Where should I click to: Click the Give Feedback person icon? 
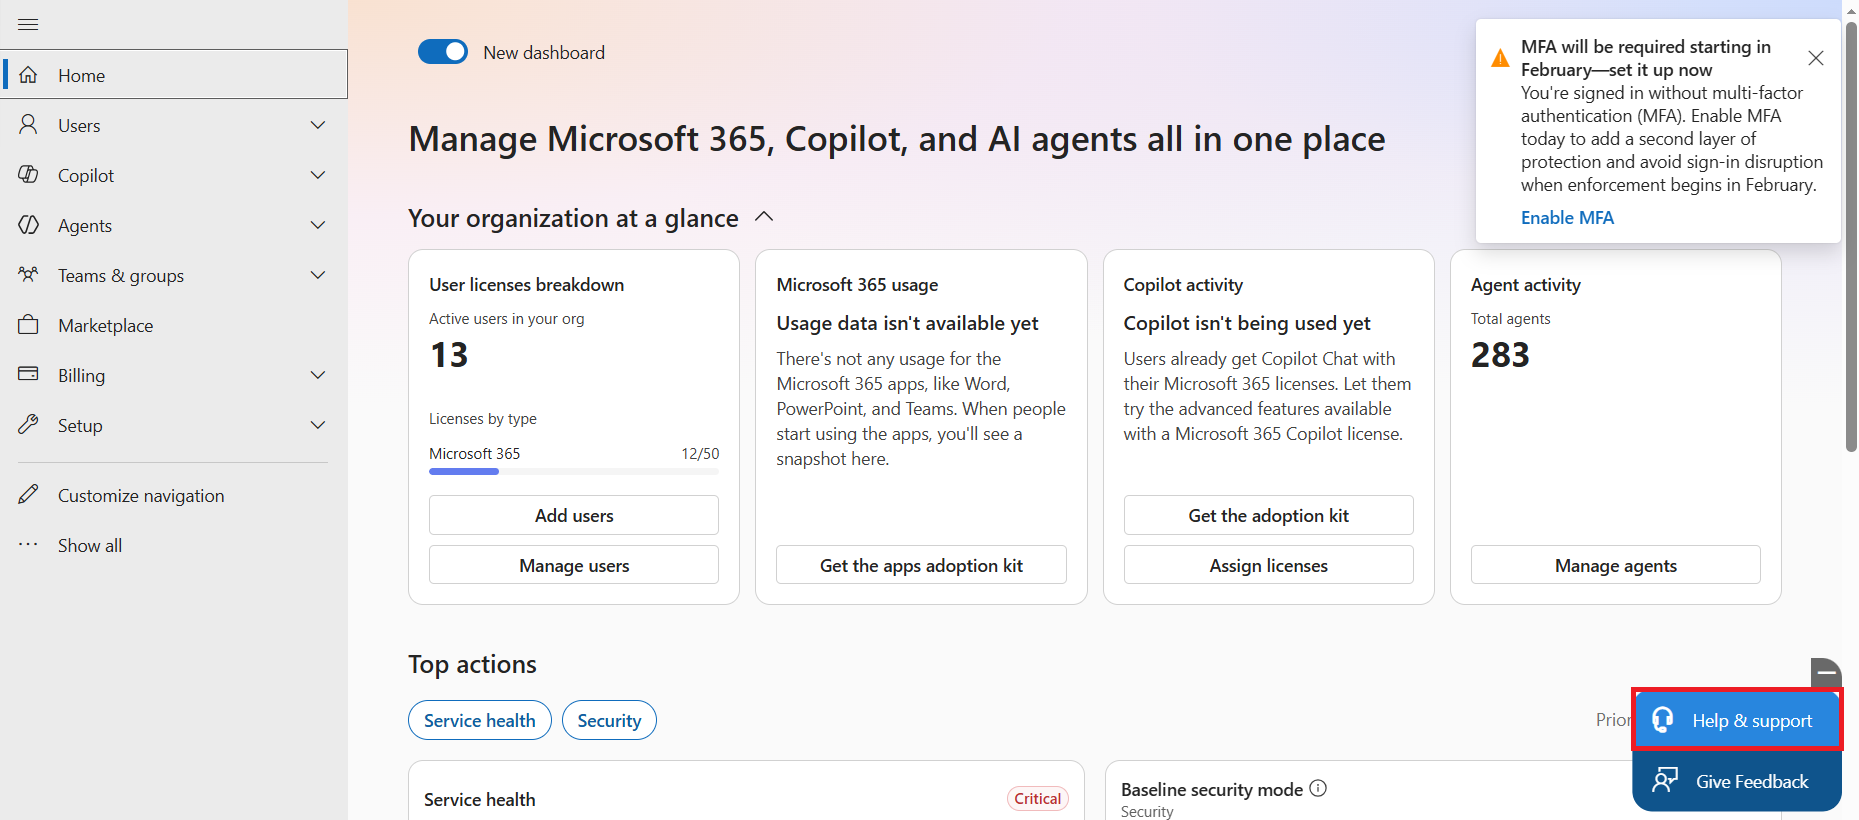[x=1665, y=781]
